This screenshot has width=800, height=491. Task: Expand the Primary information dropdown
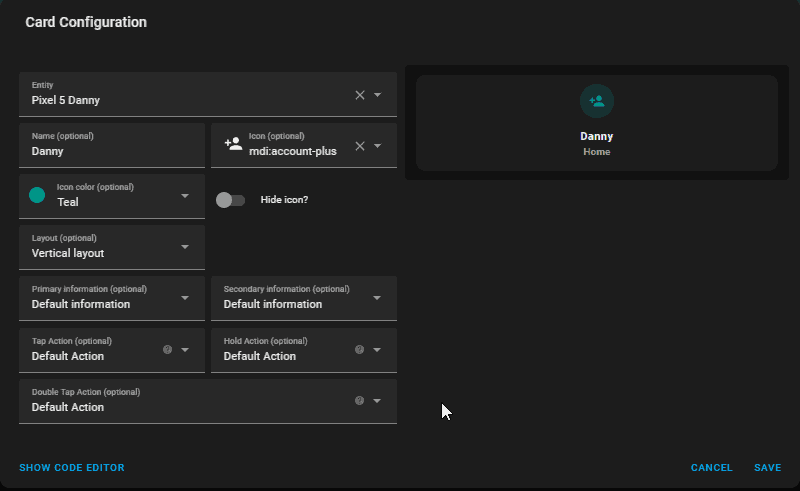pyautogui.click(x=112, y=299)
